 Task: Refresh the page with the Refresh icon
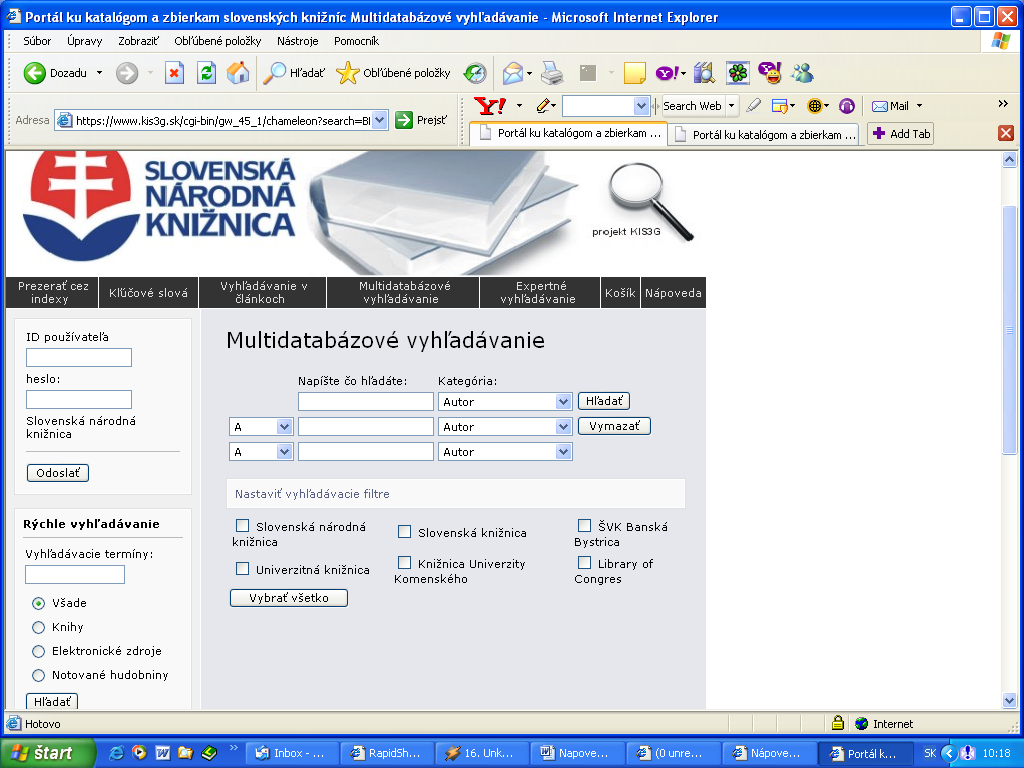coord(206,73)
